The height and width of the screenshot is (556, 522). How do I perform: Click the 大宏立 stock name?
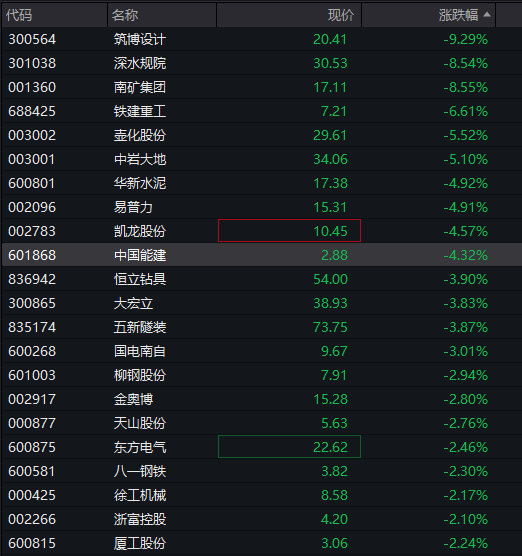(133, 303)
